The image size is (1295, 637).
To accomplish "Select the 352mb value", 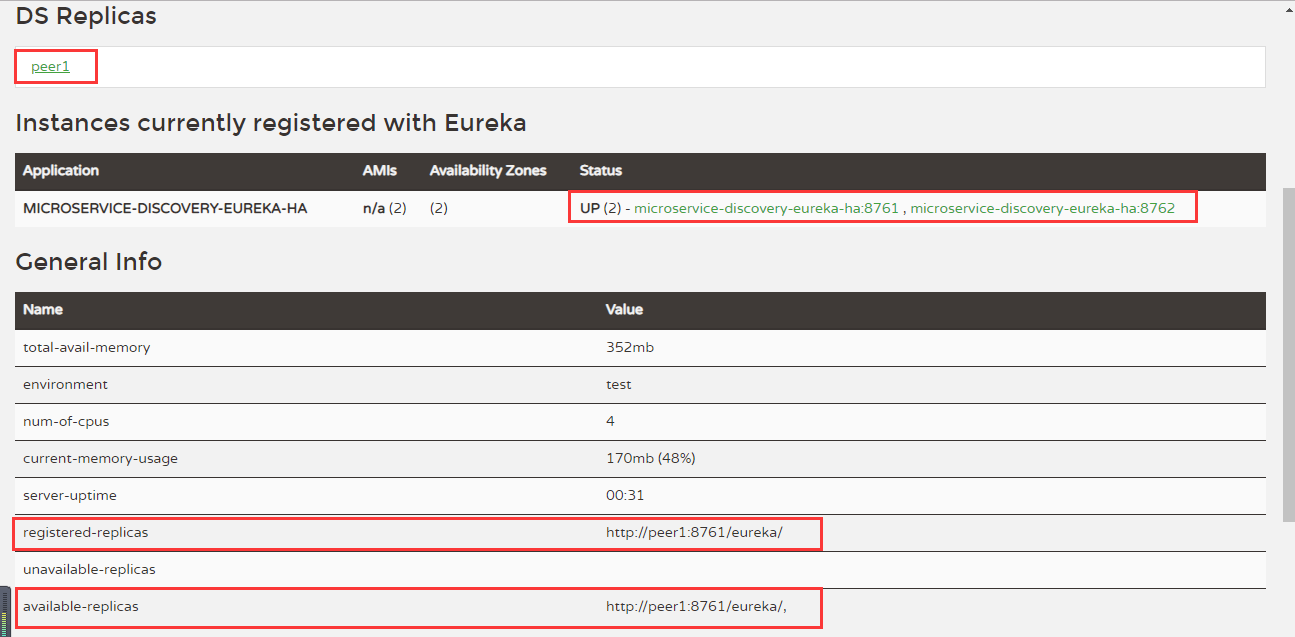I will [630, 347].
